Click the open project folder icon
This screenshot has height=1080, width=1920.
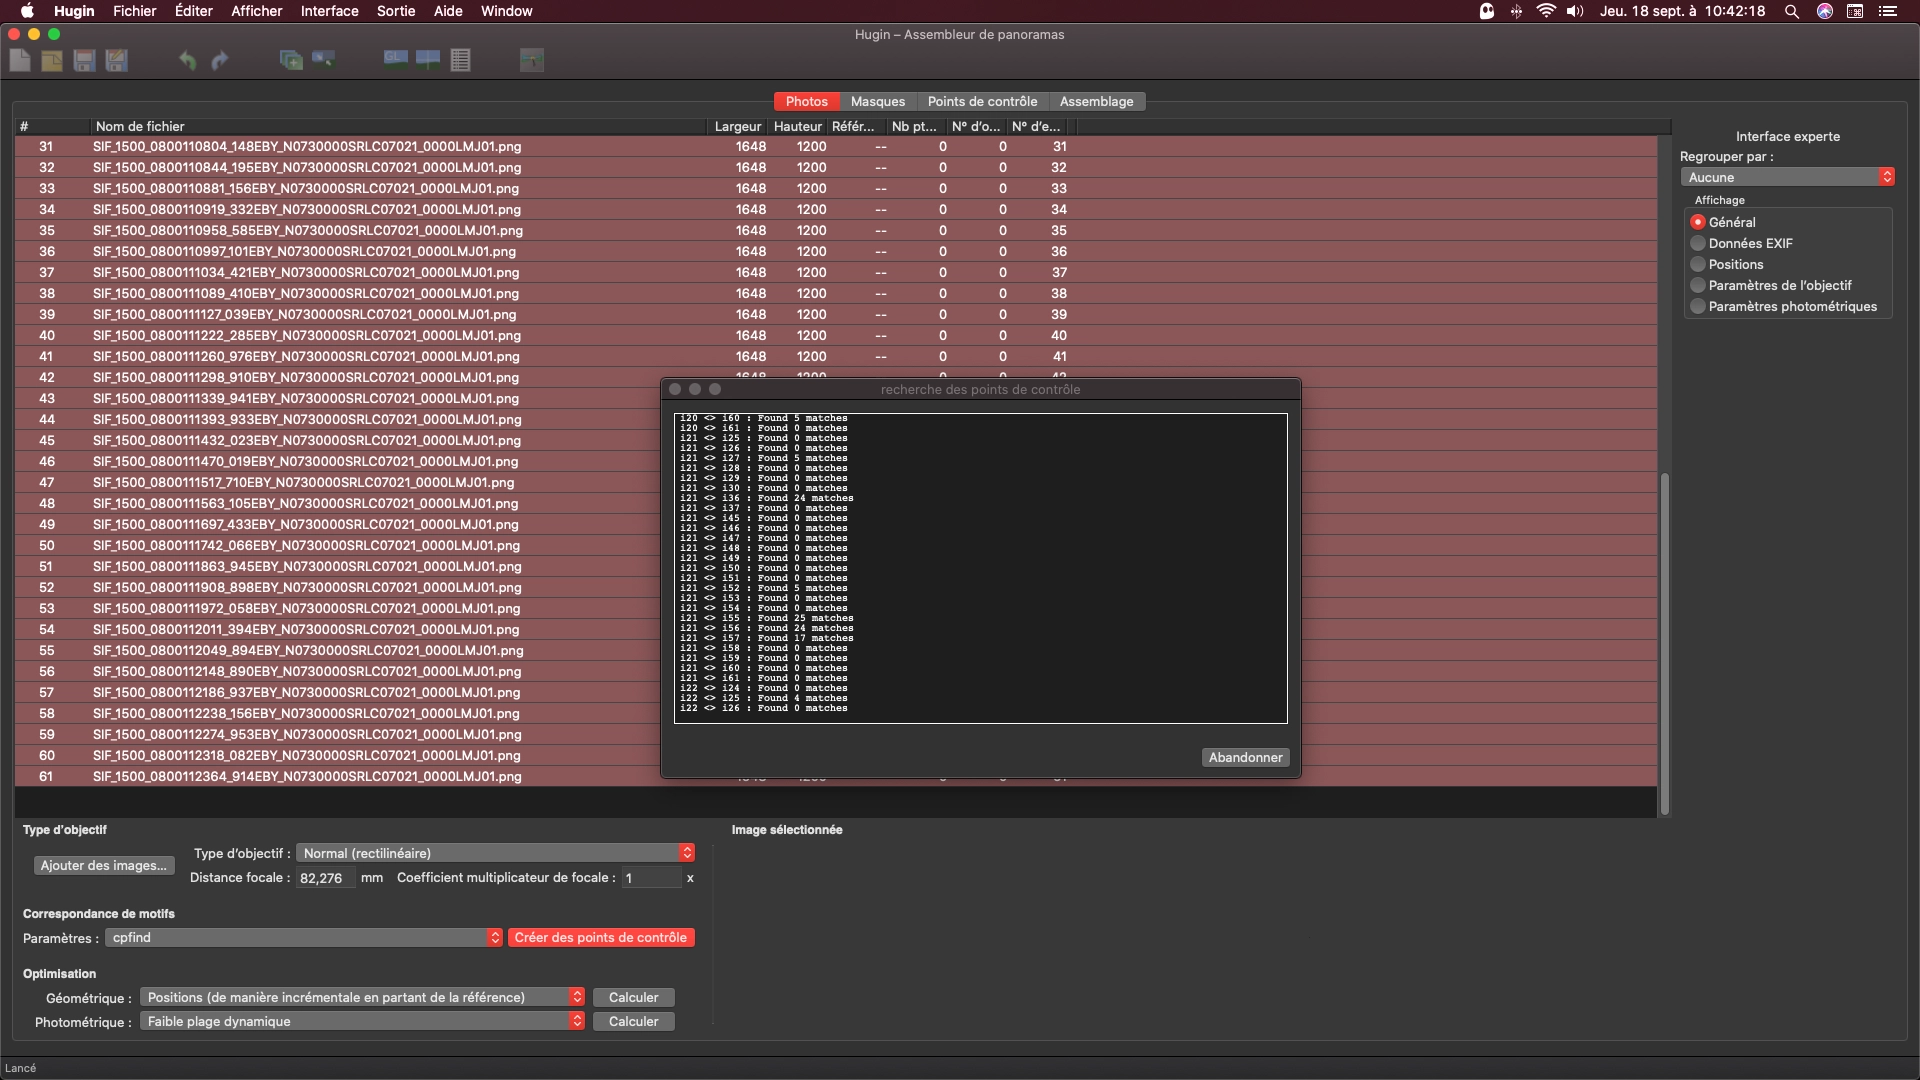52,60
